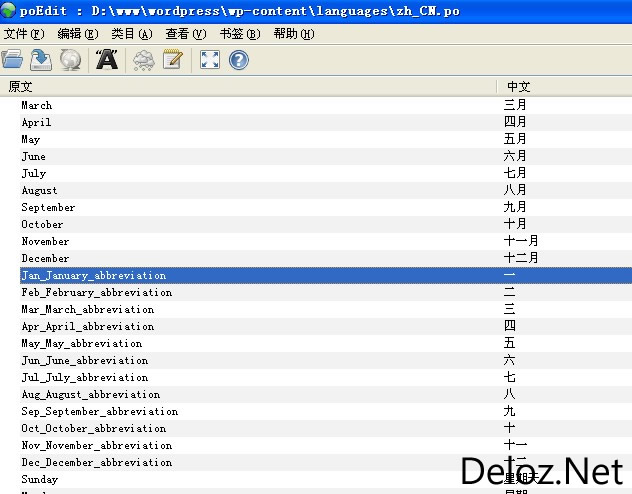
Task: Sort by the 中文 column header
Action: (x=565, y=87)
